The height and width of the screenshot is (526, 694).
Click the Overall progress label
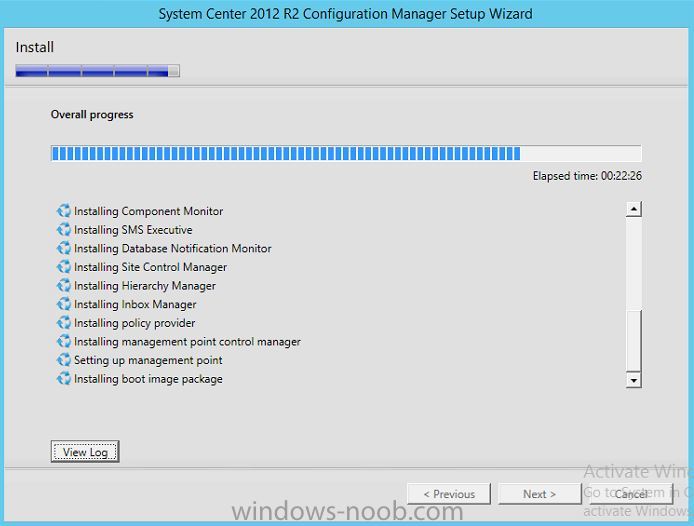[x=92, y=114]
